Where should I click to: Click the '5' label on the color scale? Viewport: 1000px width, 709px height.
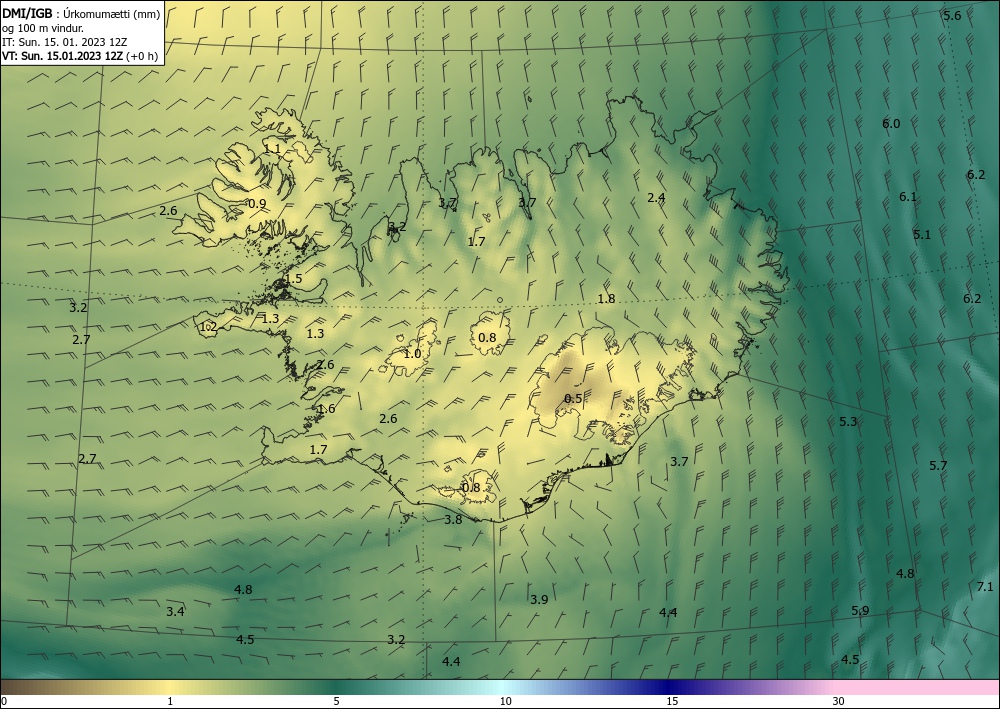point(336,701)
